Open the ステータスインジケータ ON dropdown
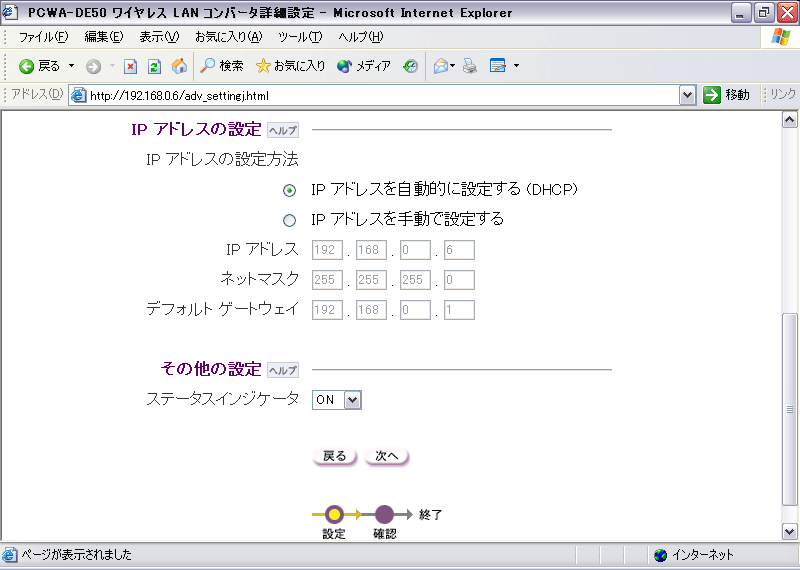Viewport: 800px width, 570px height. [x=353, y=400]
